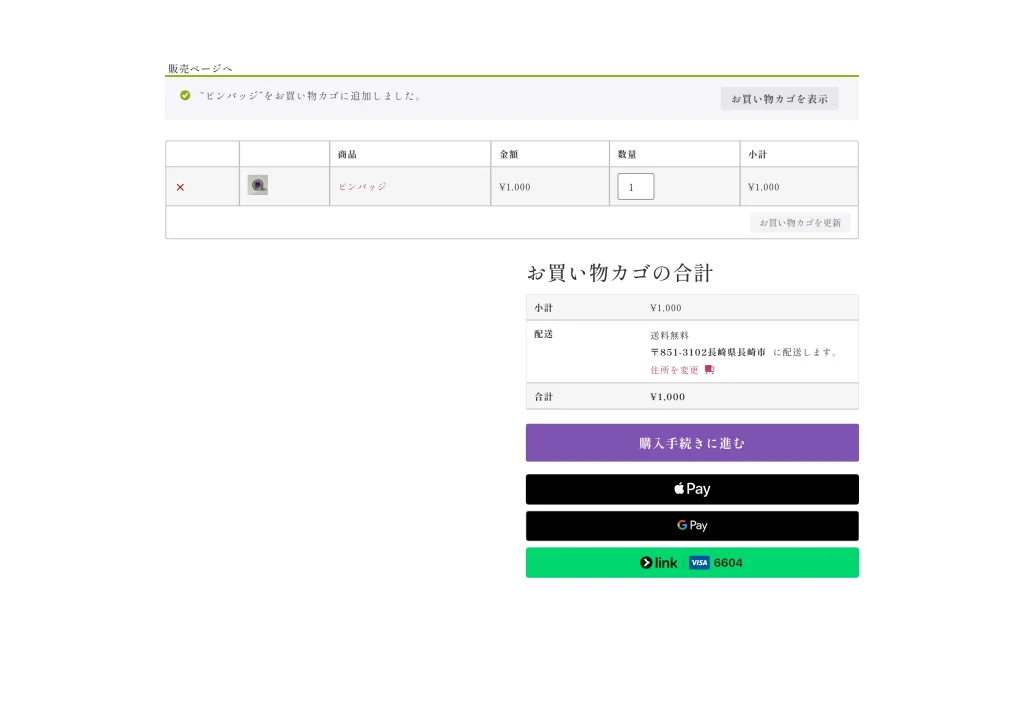The width and height of the screenshot is (1024, 727).
Task: Click the green success checkmark icon
Action: tap(185, 96)
